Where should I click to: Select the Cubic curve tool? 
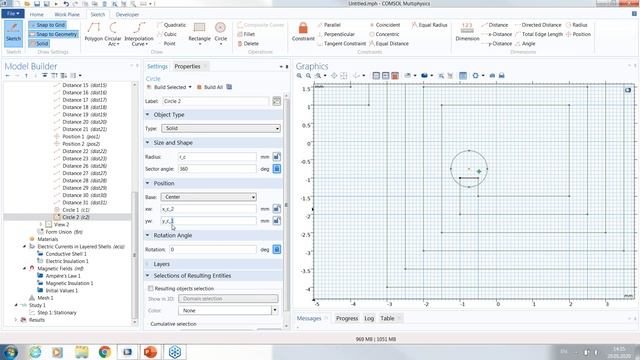[167, 34]
